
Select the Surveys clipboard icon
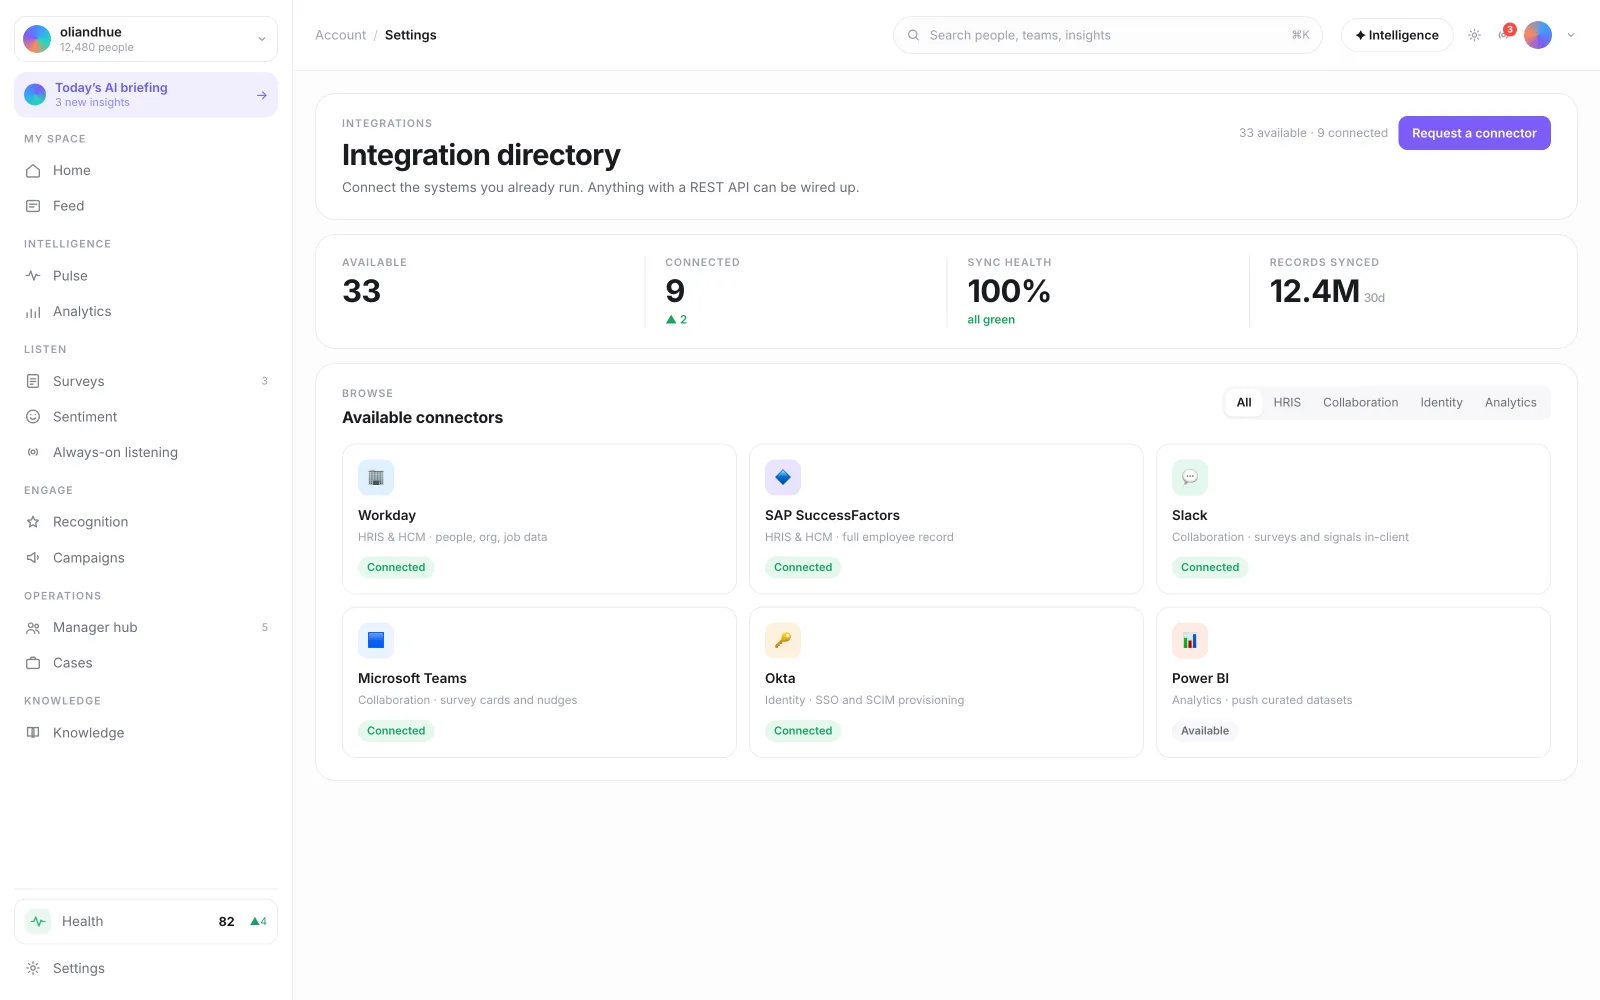(33, 382)
